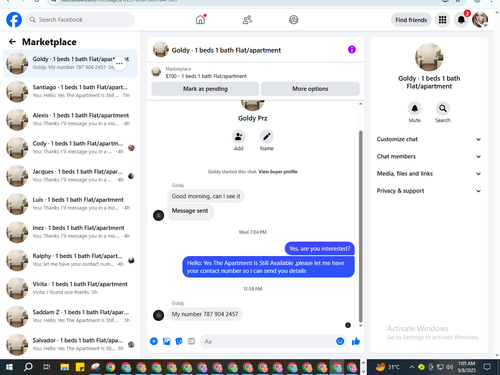Choose a sticker icon in composer
Image resolution: width=500 pixels, height=375 pixels.
tap(179, 341)
